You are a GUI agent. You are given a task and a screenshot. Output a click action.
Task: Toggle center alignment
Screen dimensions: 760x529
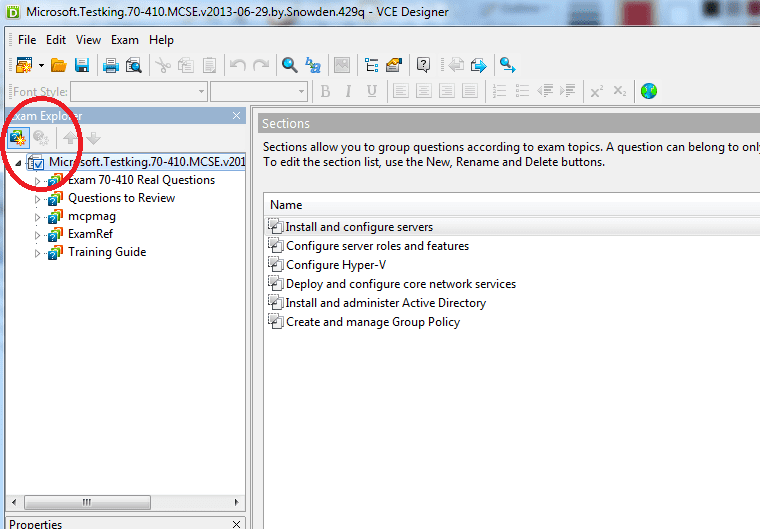[x=424, y=91]
